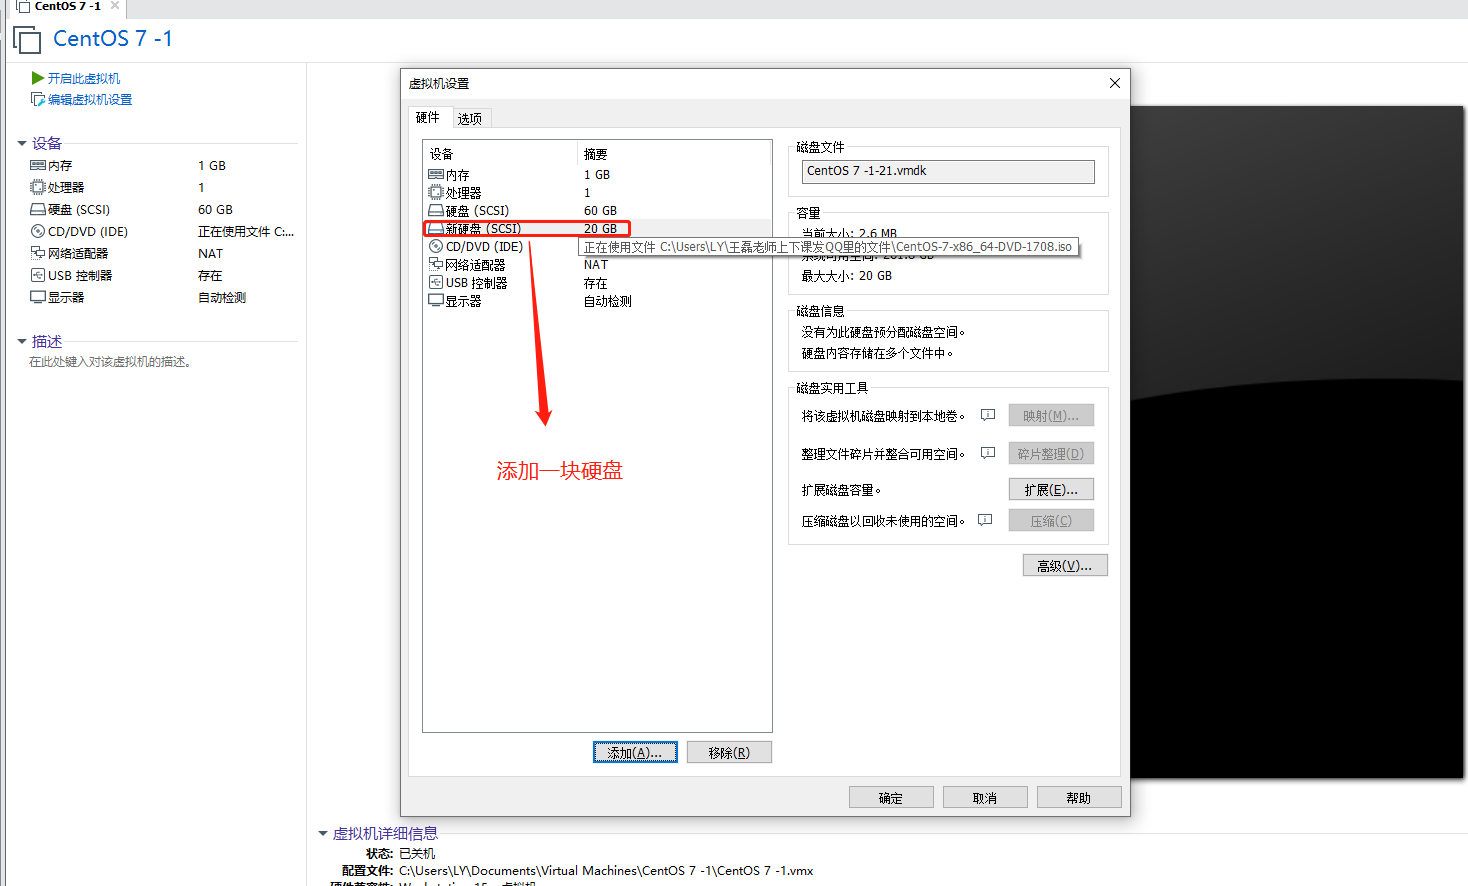Screen dimensions: 1468x886
Task: Select USB 控制器 icon in dialog hardware list
Action: coord(436,282)
